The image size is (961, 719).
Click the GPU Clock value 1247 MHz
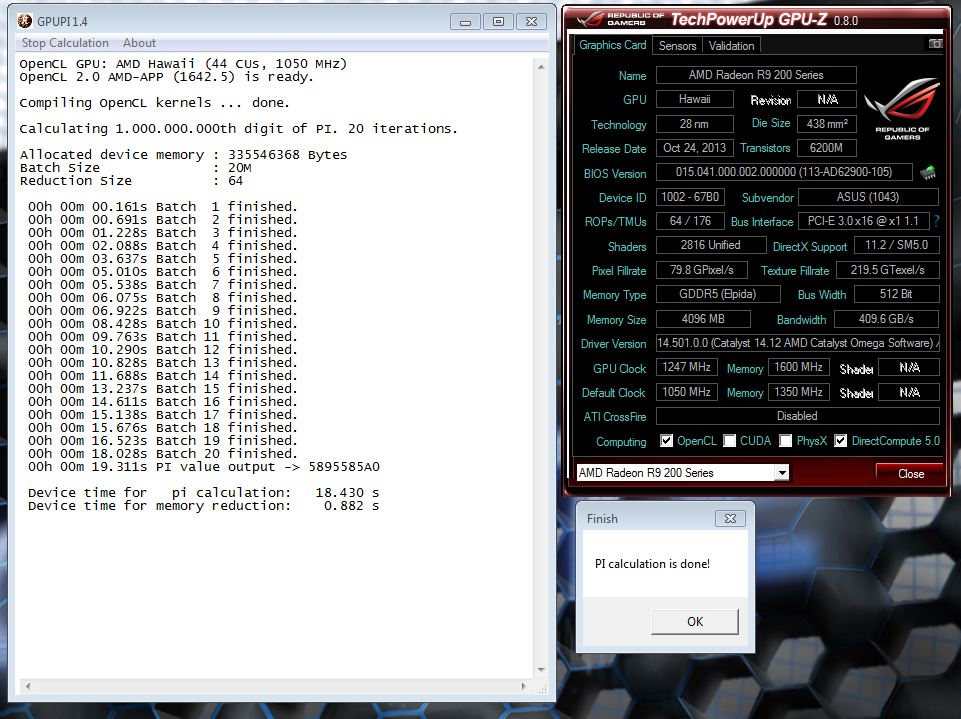686,367
